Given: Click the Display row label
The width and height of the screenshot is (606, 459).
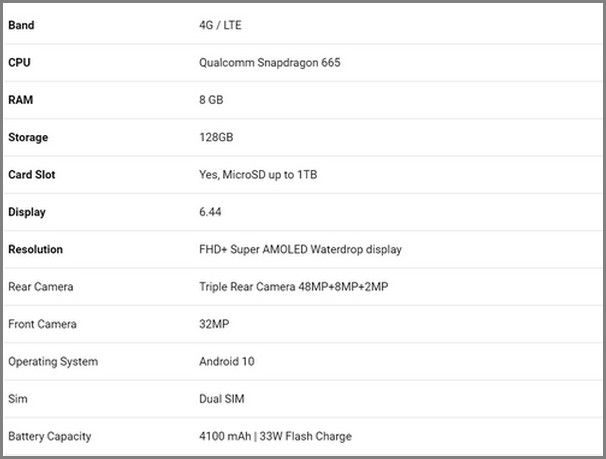Looking at the screenshot, I should click(x=27, y=212).
